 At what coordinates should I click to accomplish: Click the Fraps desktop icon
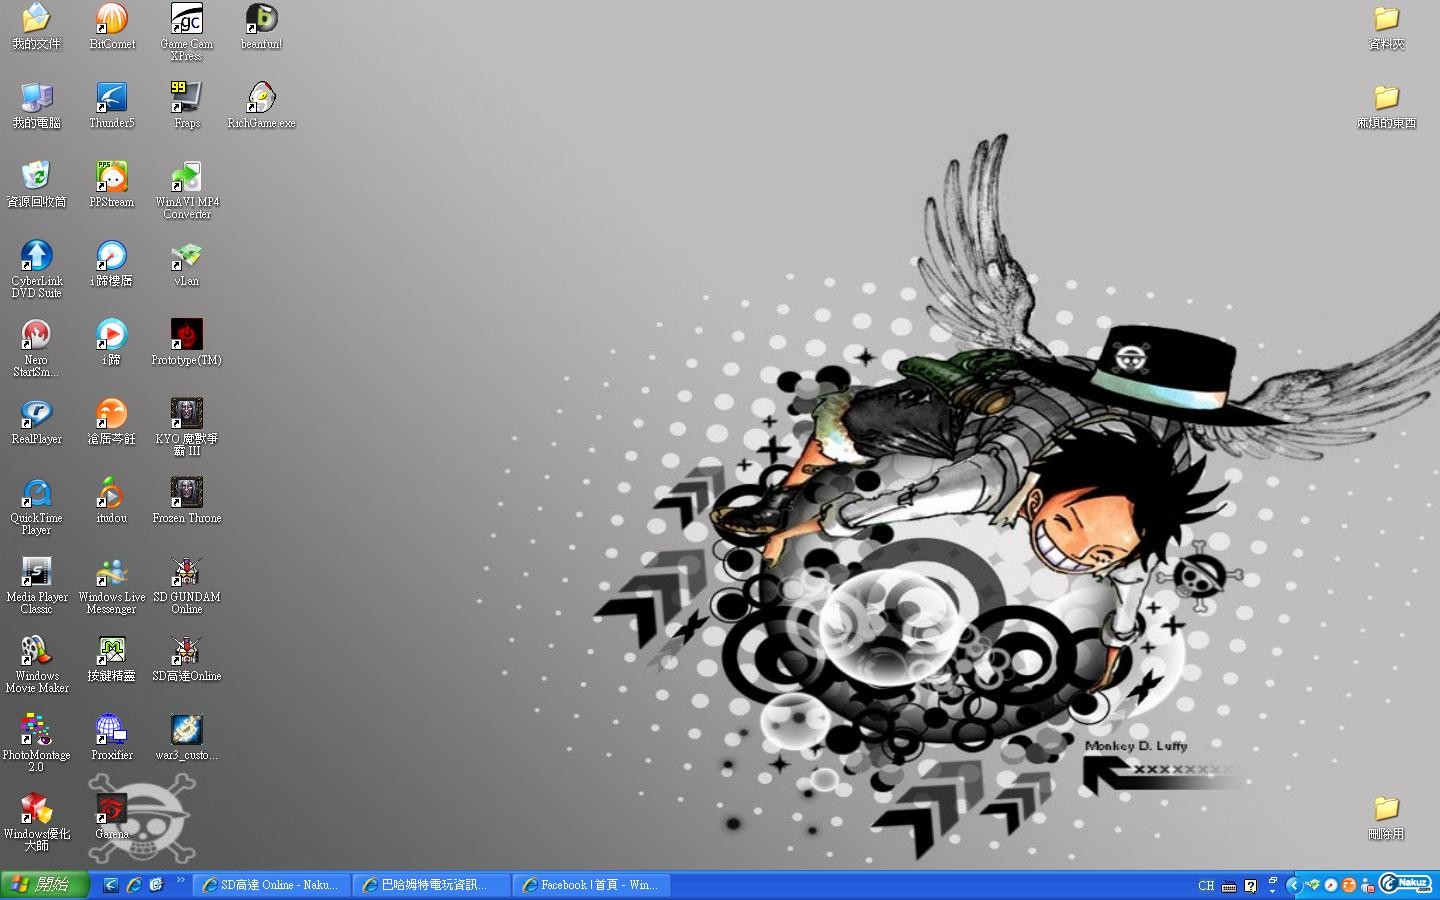(x=187, y=106)
